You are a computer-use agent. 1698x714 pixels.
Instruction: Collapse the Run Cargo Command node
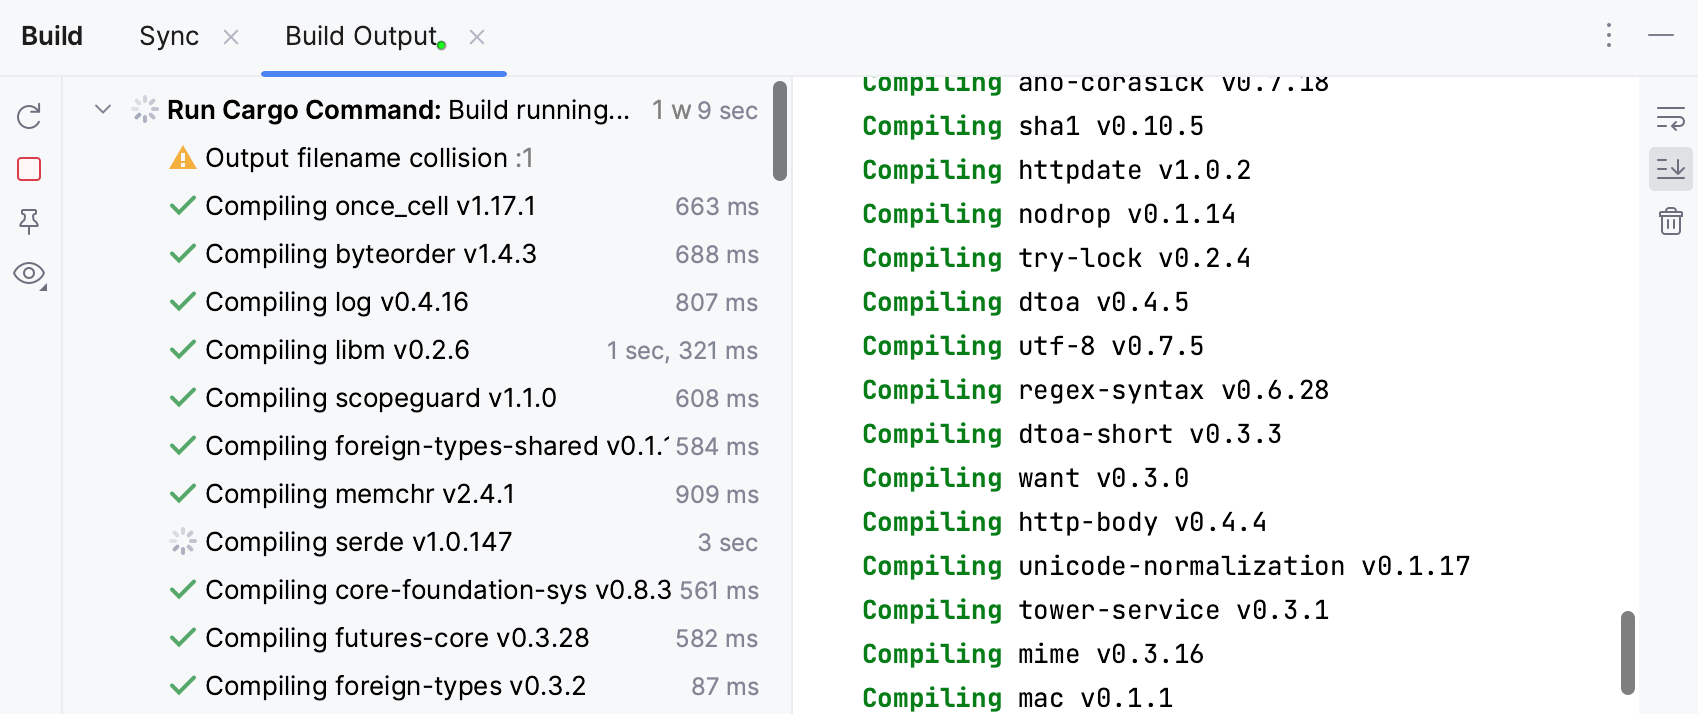point(103,109)
